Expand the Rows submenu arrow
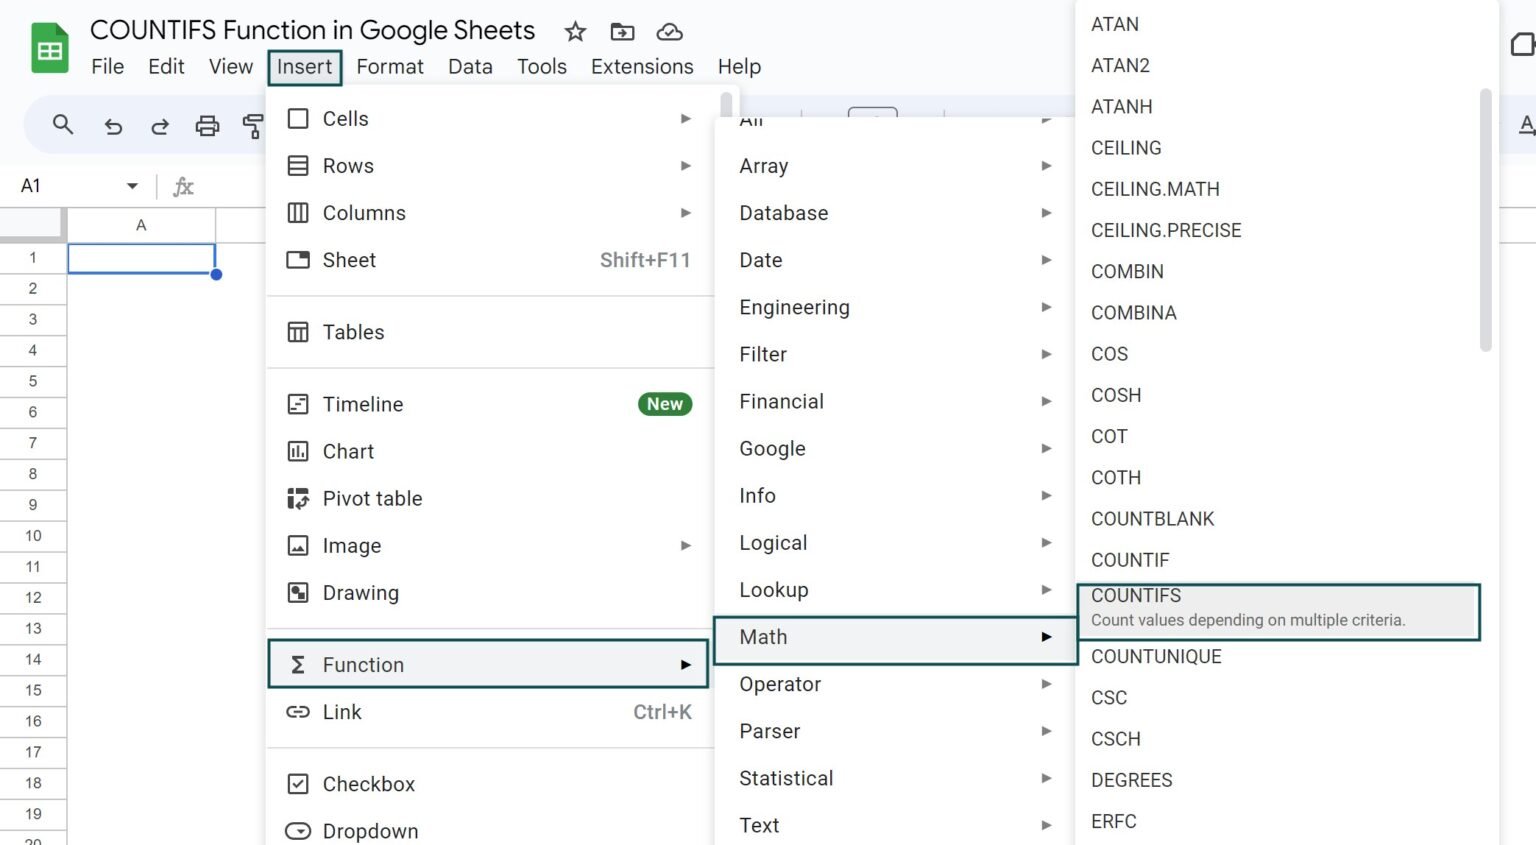 686,165
